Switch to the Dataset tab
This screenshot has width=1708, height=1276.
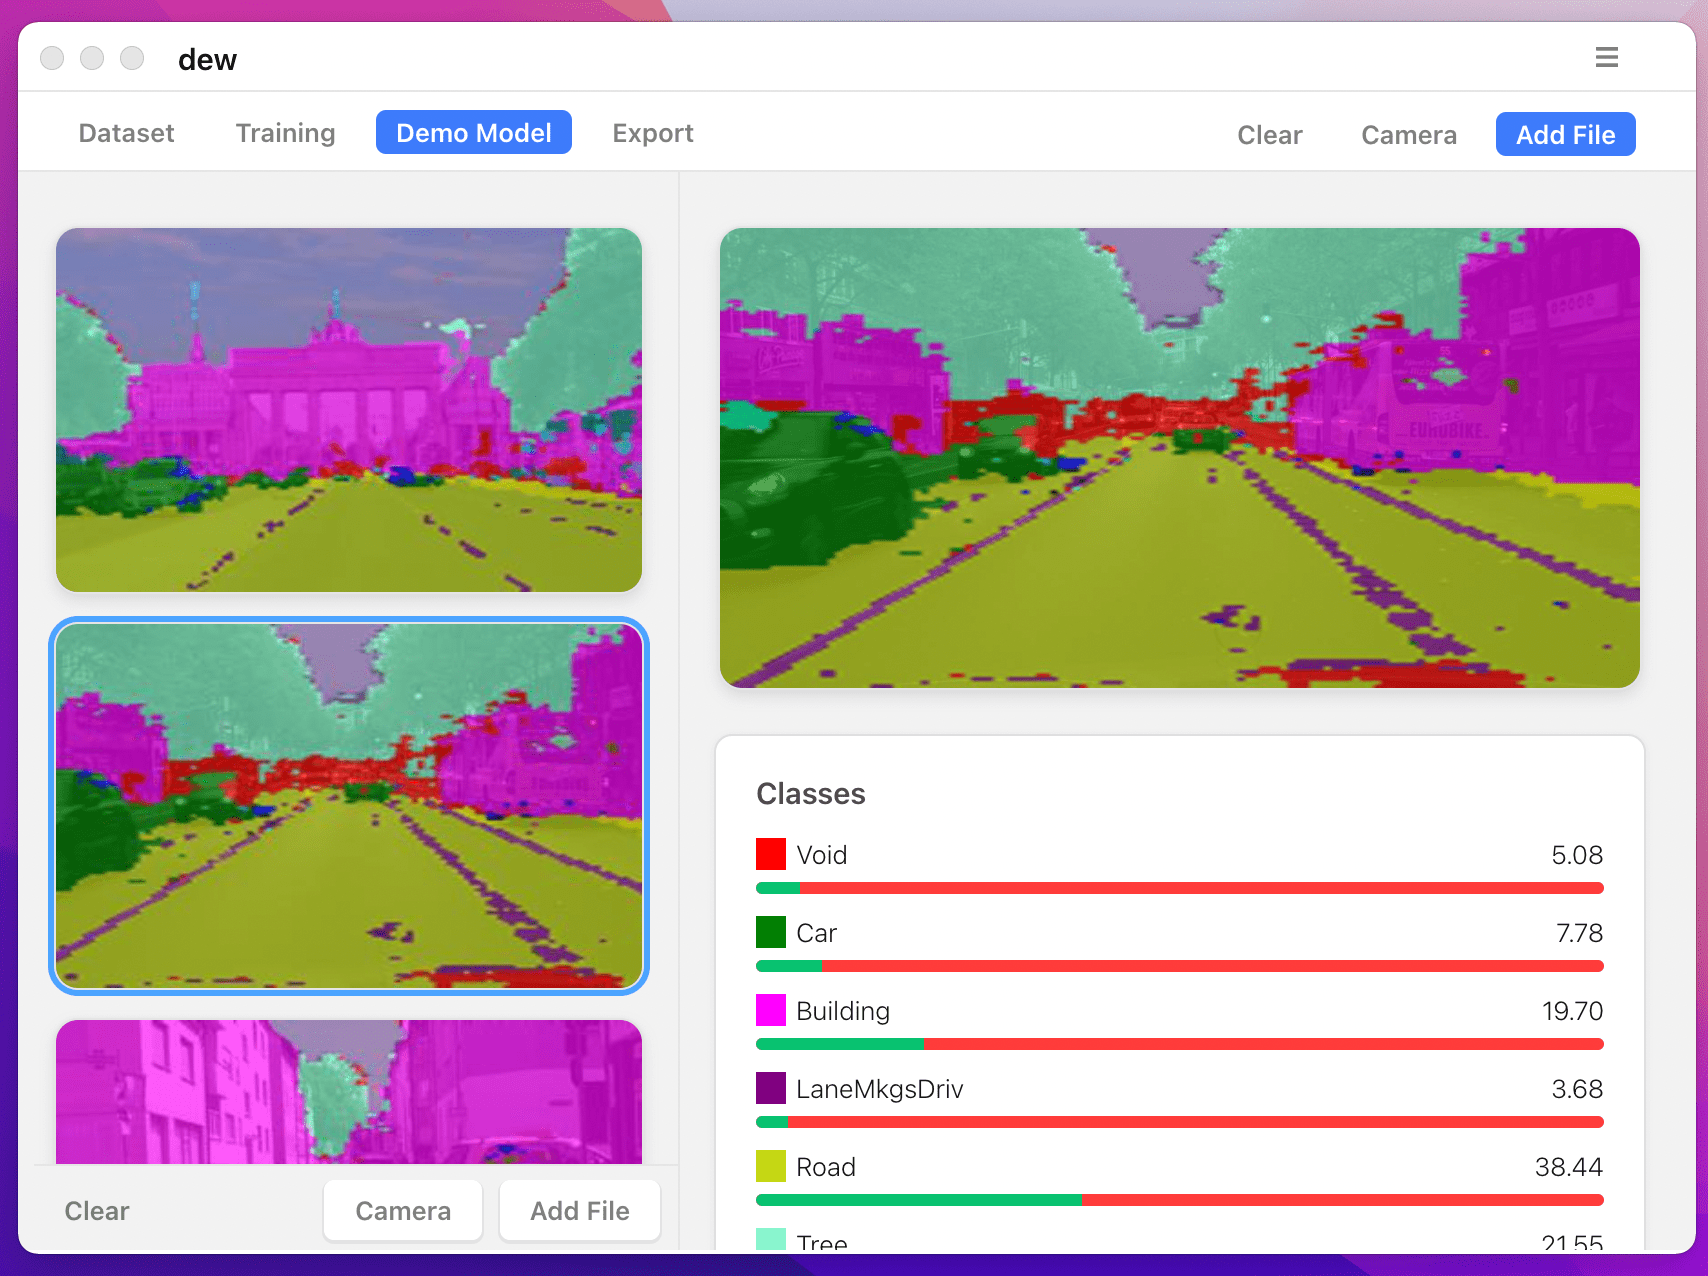pyautogui.click(x=126, y=133)
